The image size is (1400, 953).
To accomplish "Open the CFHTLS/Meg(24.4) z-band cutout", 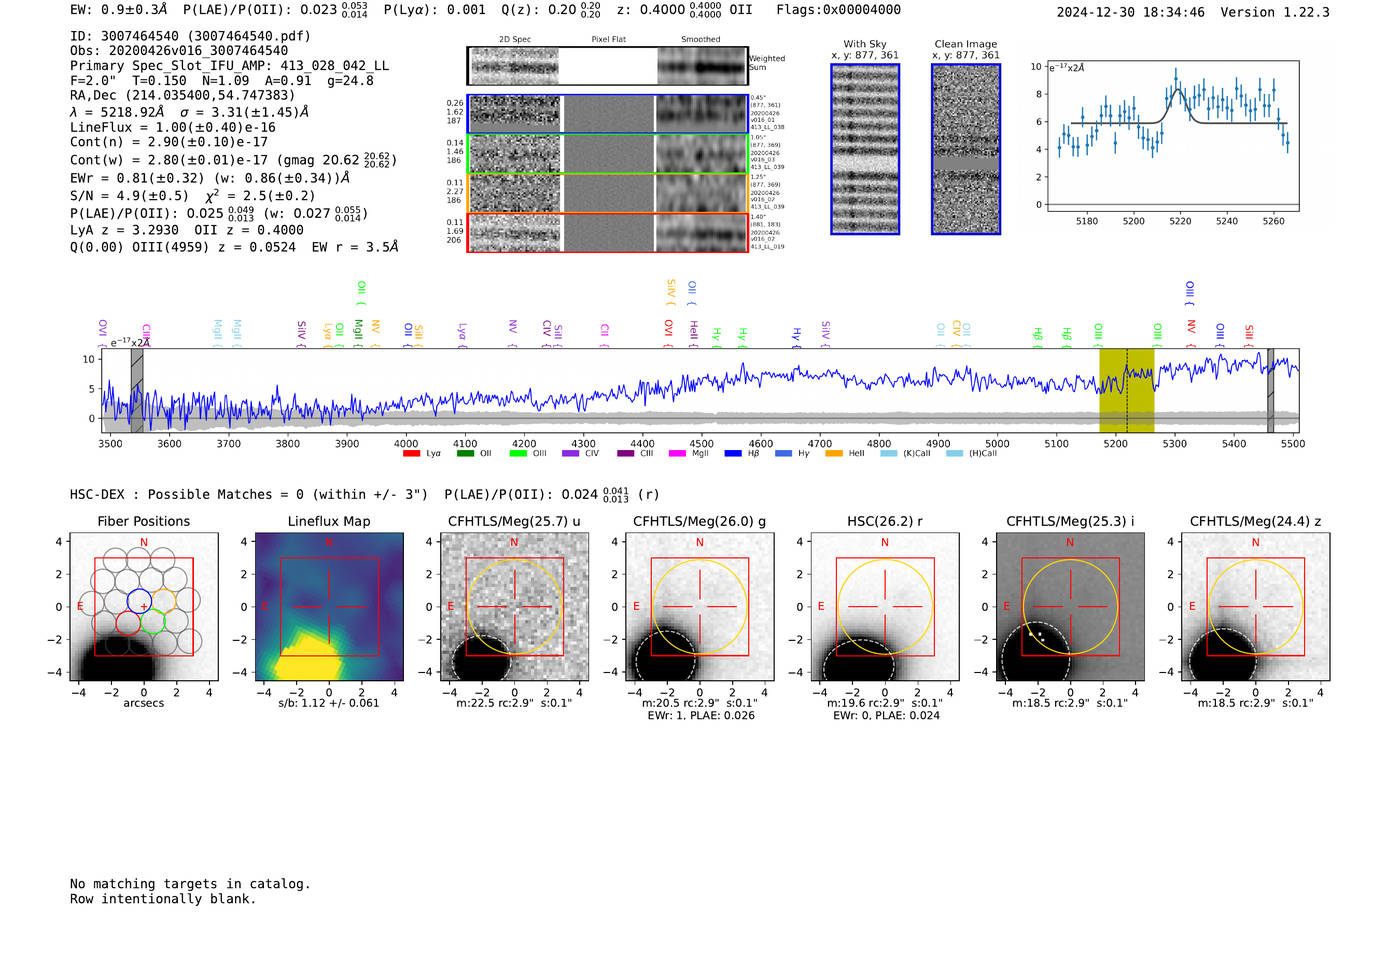I will coord(1256,607).
